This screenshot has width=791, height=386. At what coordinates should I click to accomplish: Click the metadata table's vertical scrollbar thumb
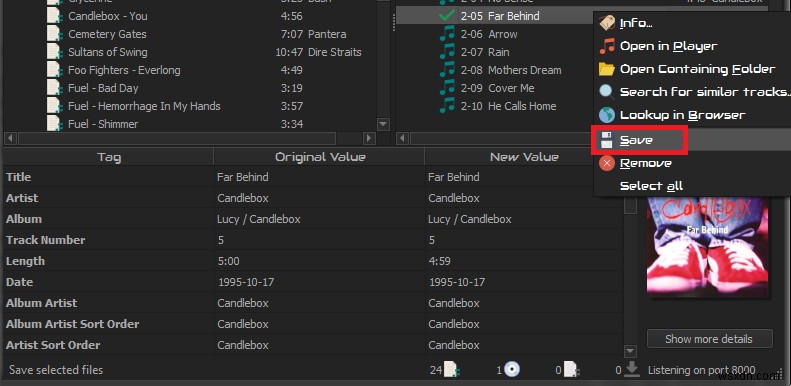coord(630,205)
